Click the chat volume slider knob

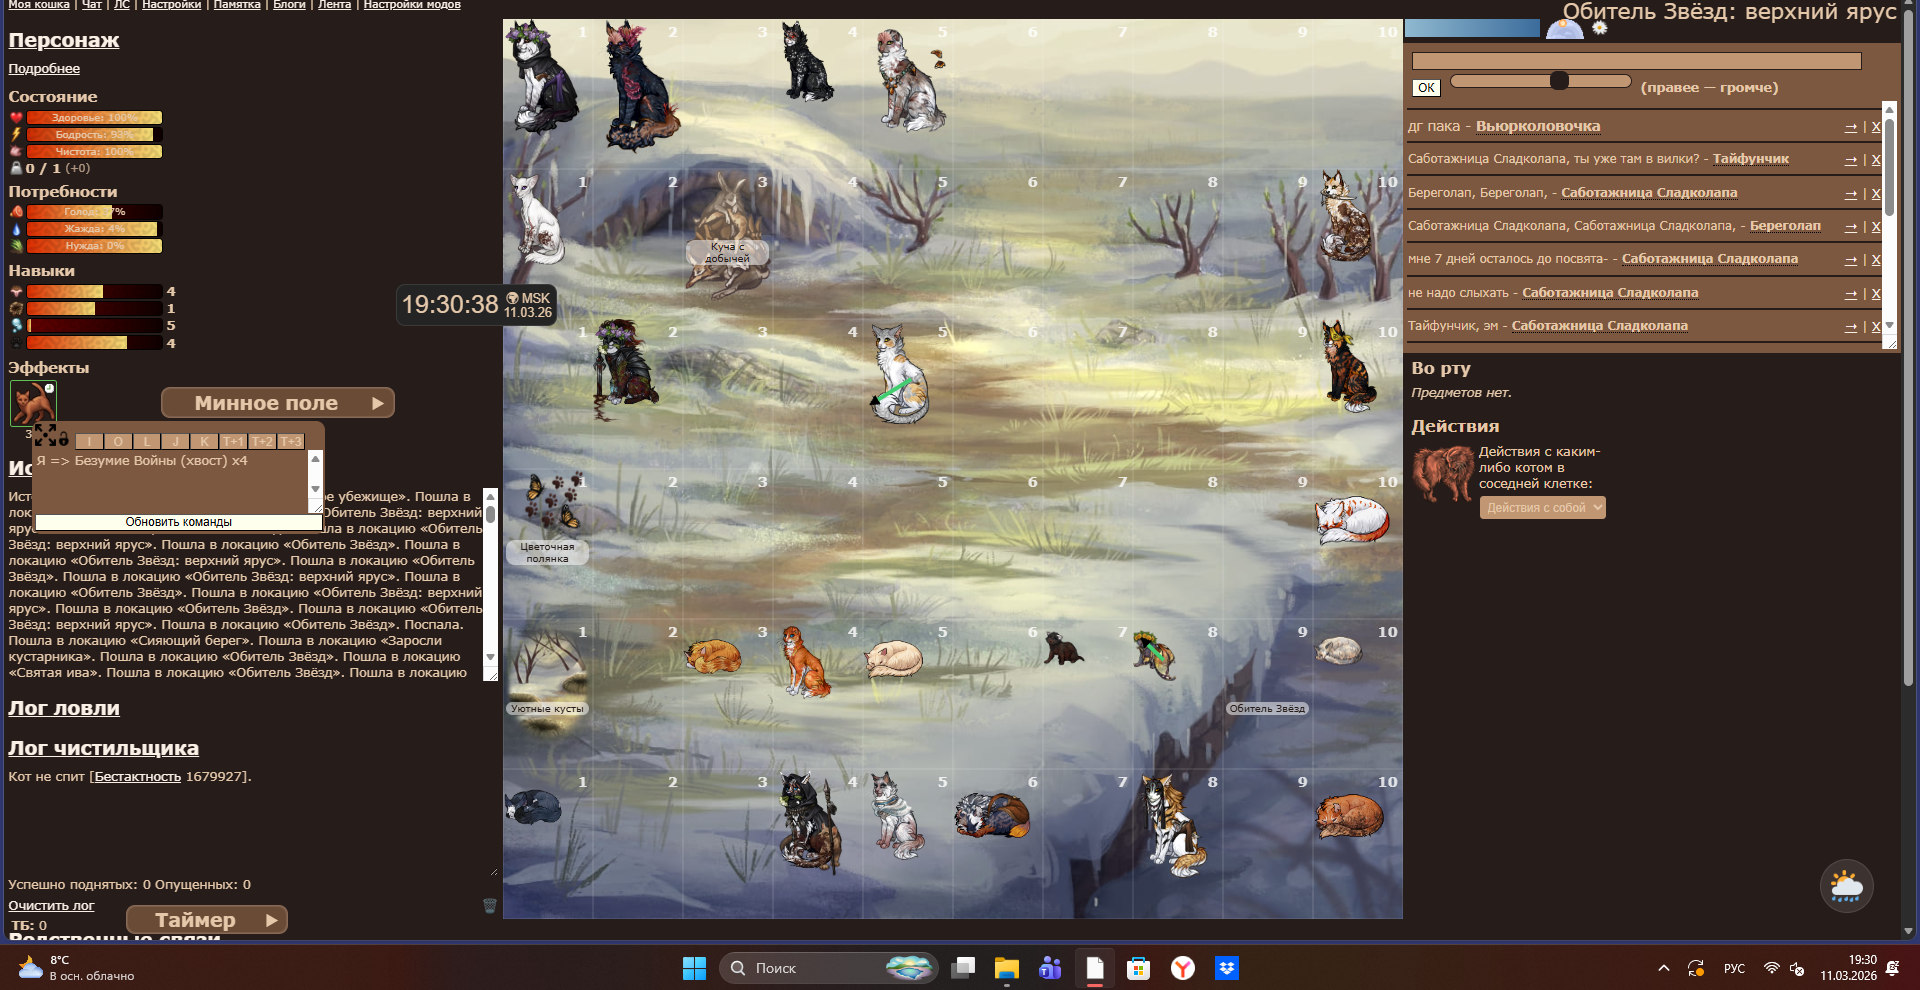click(1559, 81)
